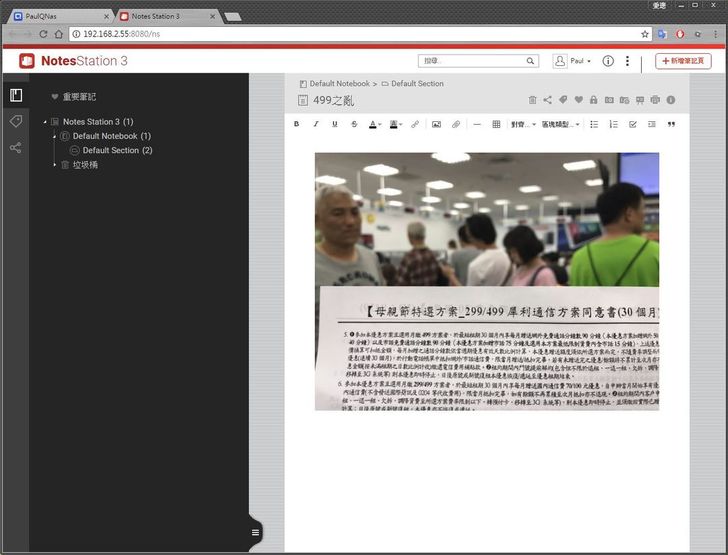Toggle the checklist formatting button
The height and width of the screenshot is (555, 728).
click(x=632, y=124)
